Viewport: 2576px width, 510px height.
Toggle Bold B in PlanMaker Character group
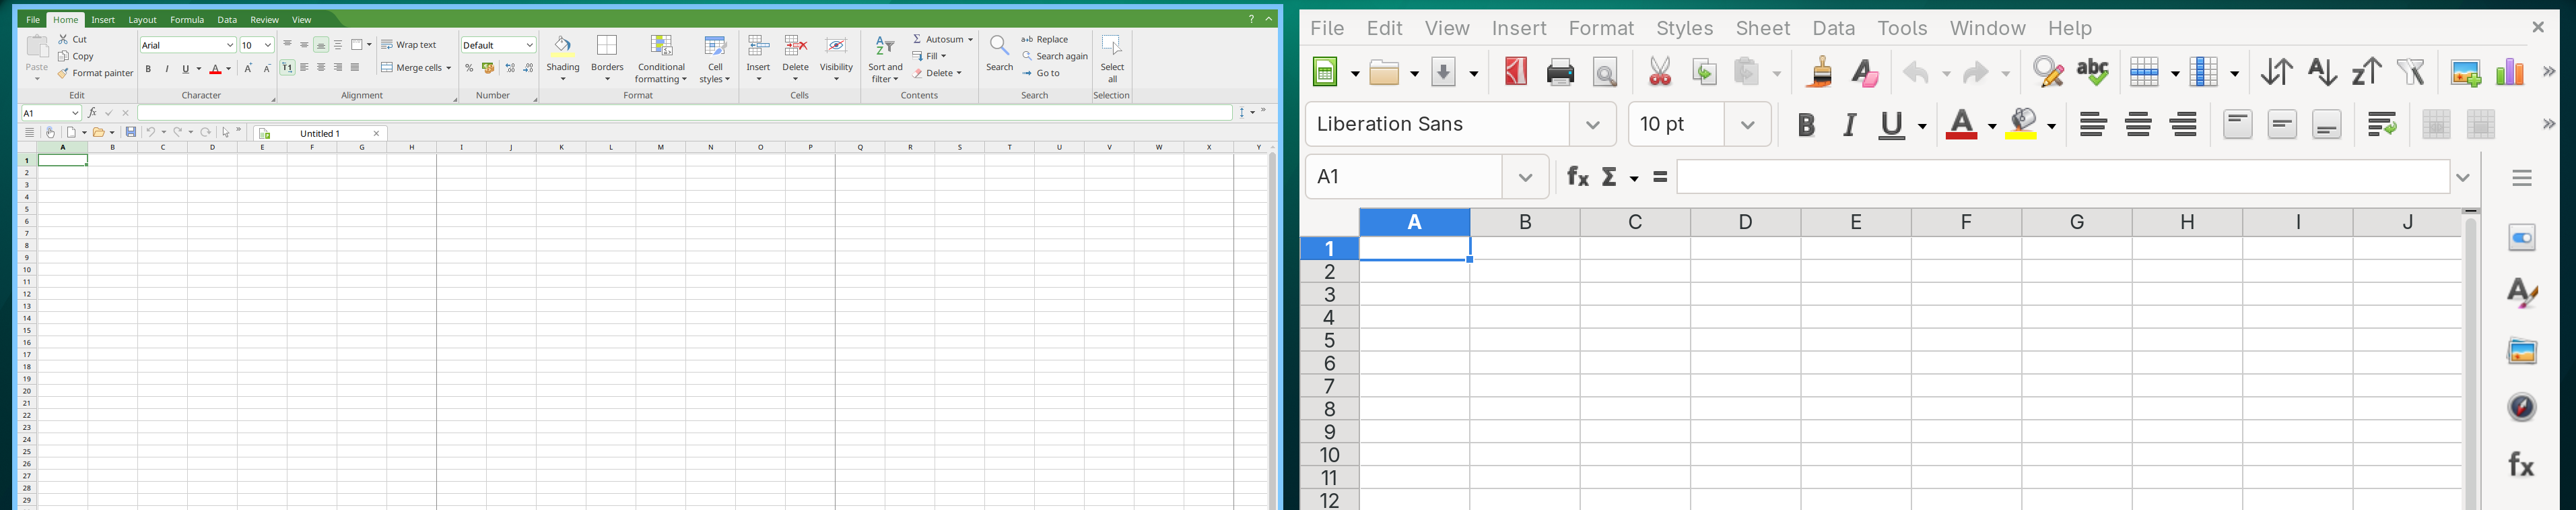point(148,69)
